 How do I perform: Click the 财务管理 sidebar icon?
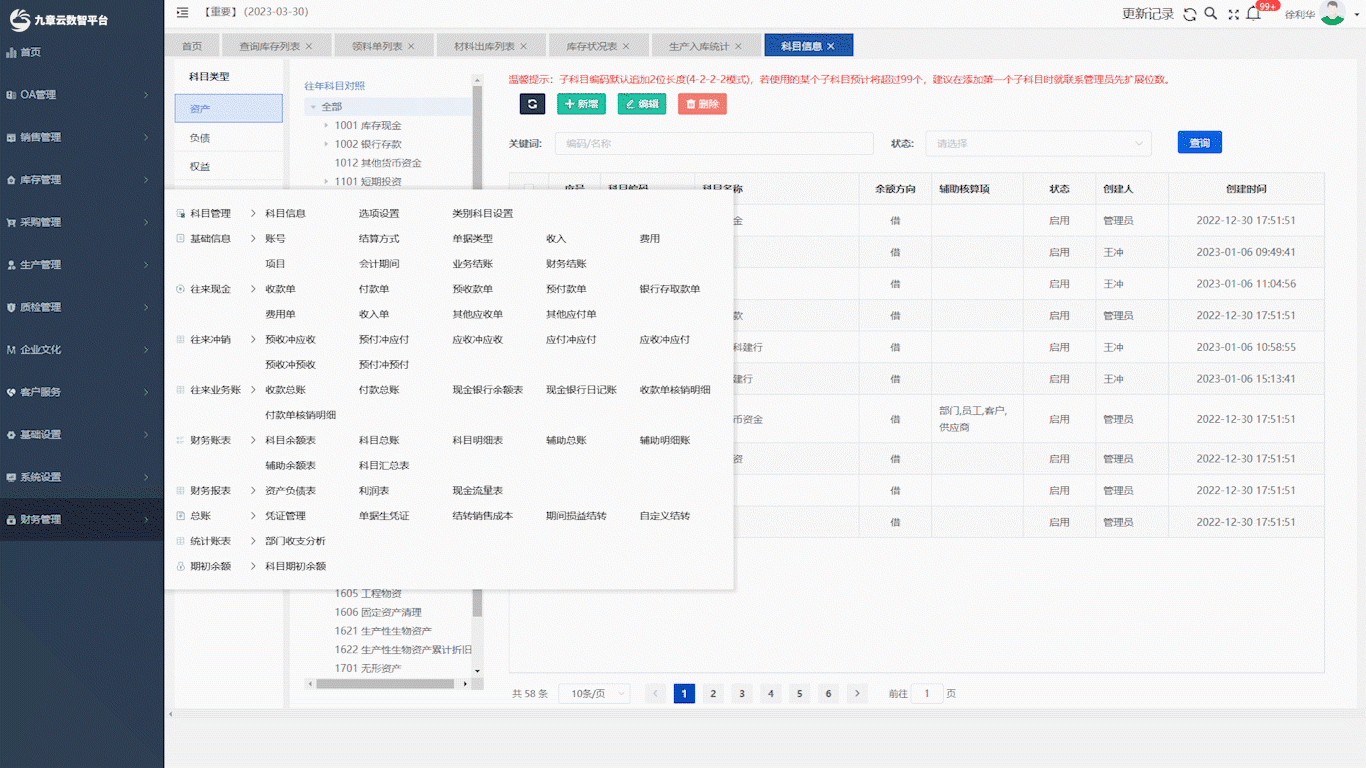pos(11,520)
